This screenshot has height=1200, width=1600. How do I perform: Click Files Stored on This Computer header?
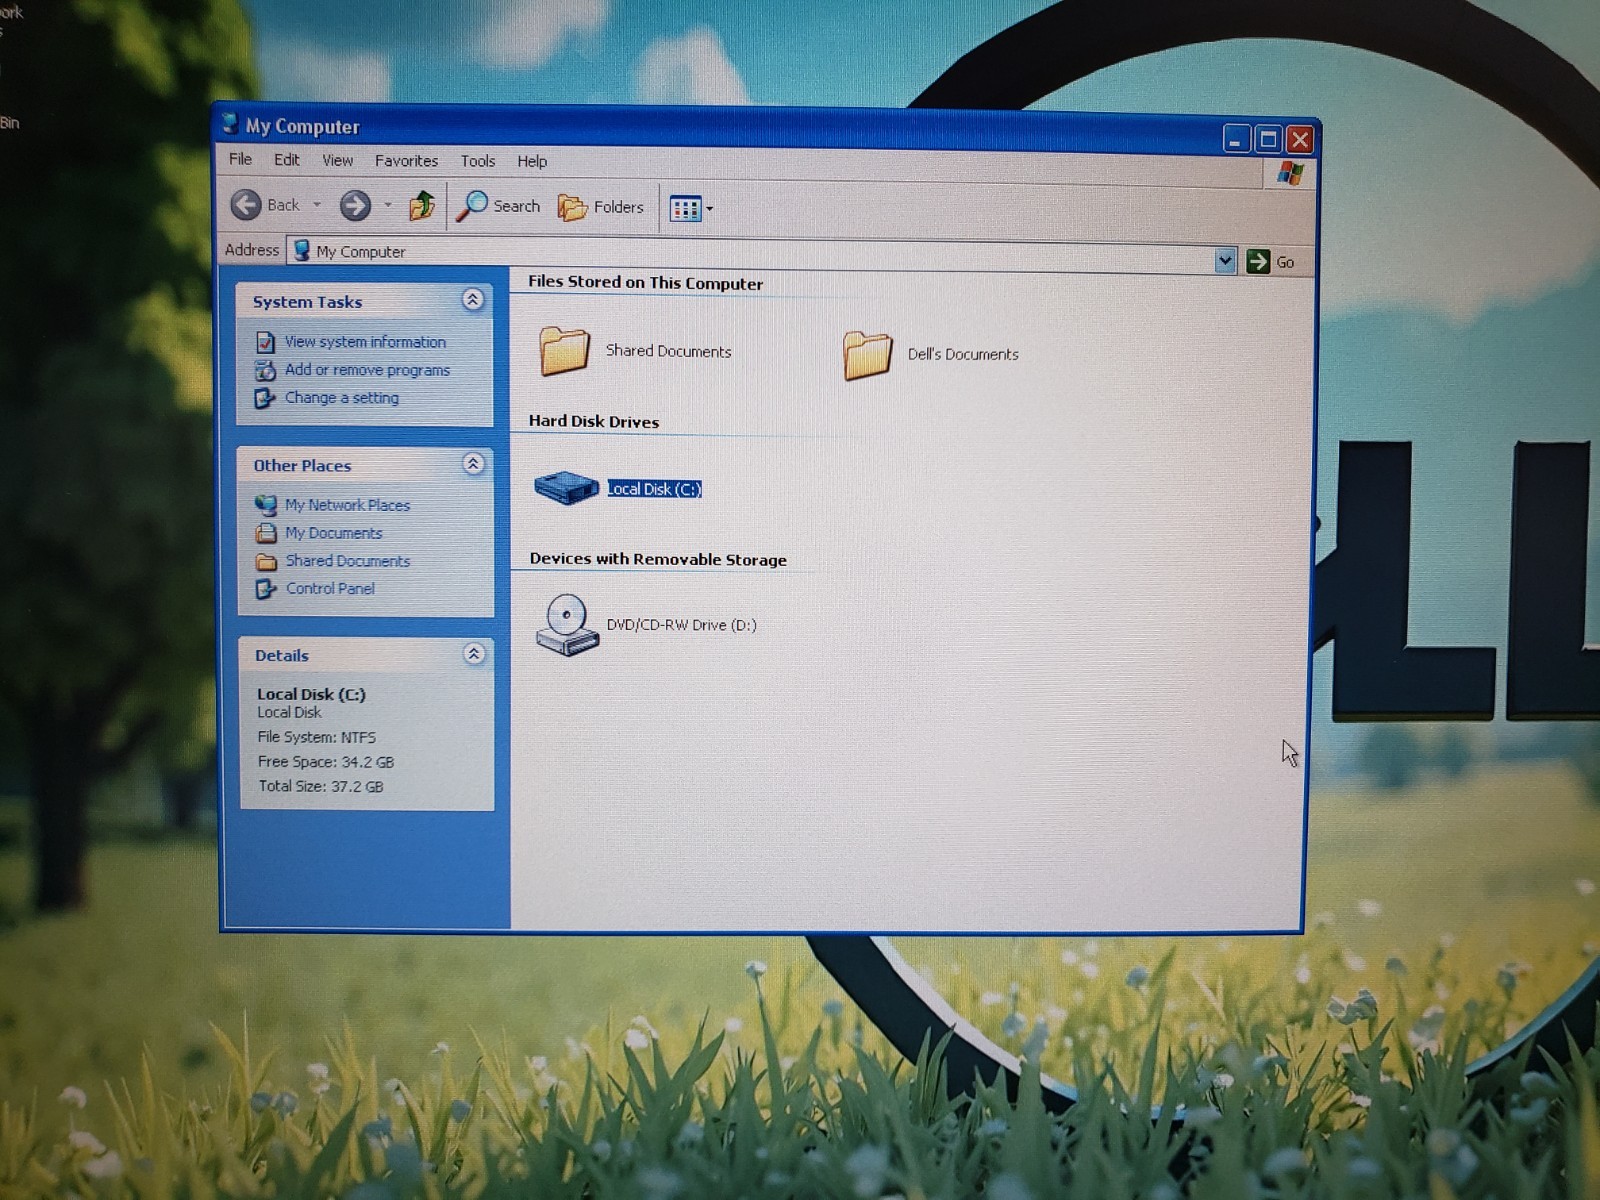tap(645, 283)
